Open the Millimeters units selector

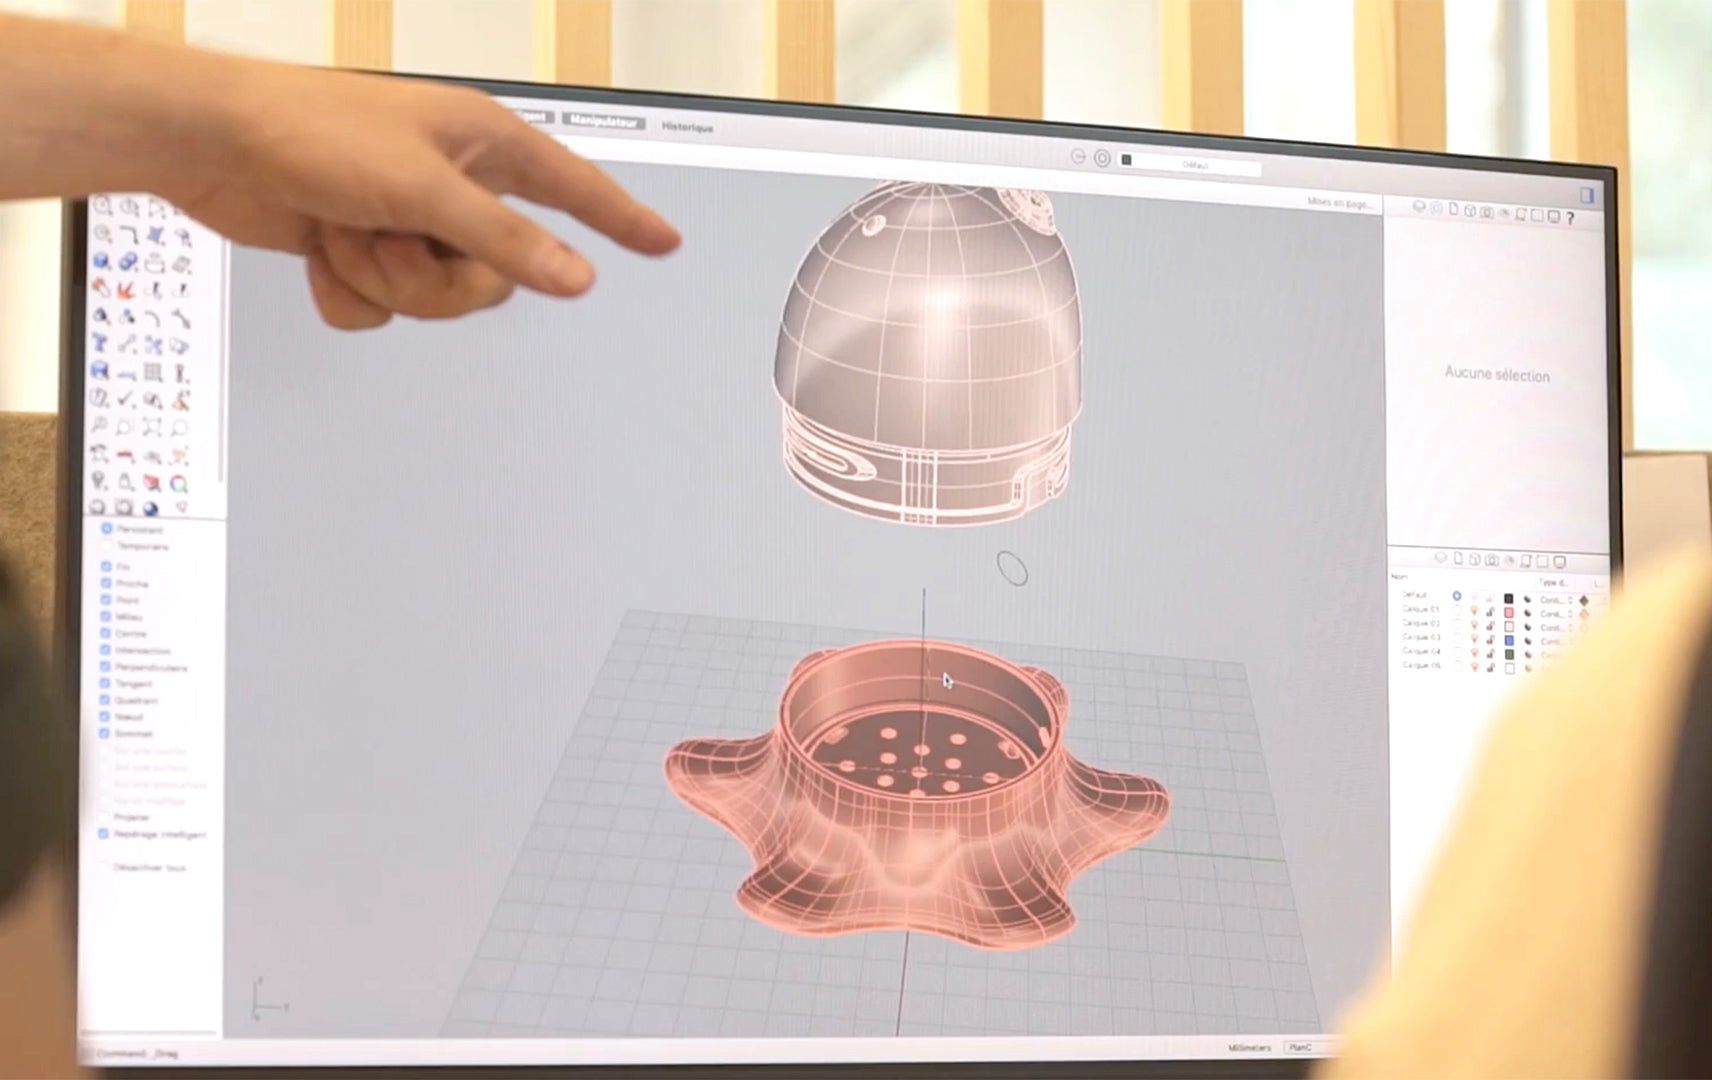[x=1249, y=1047]
